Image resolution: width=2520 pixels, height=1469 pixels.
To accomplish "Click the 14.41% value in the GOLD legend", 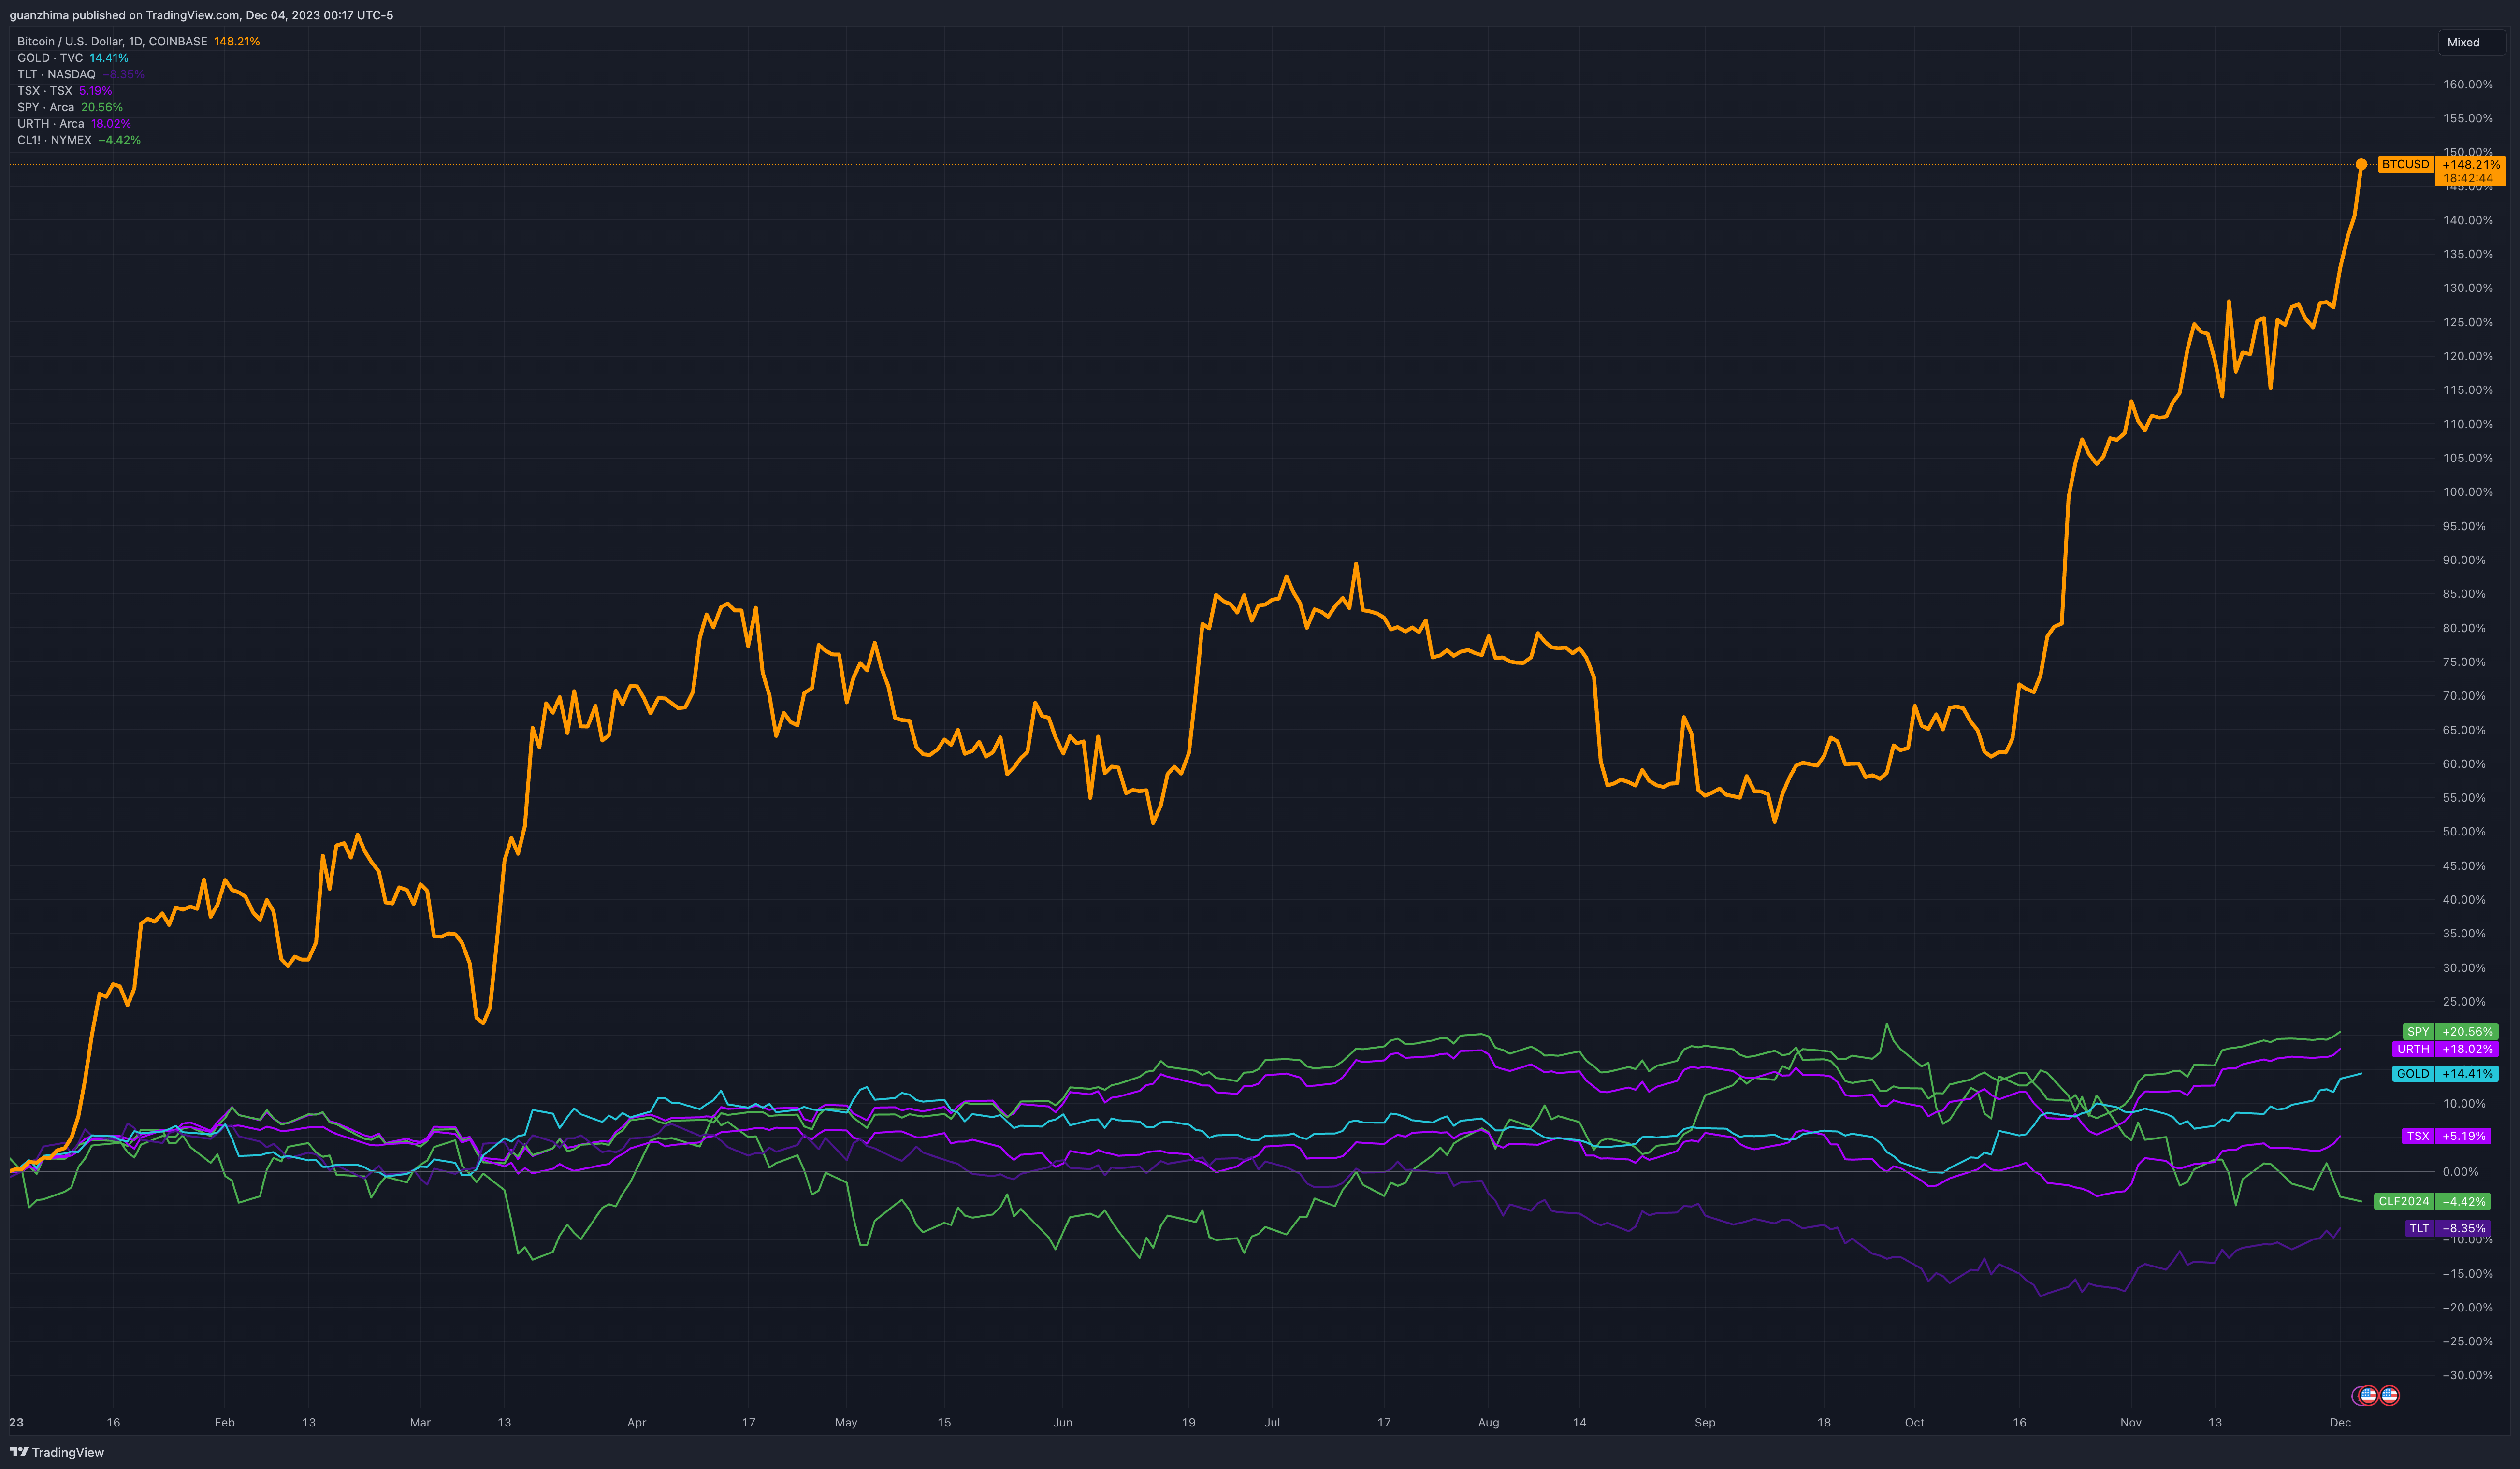I will (109, 58).
